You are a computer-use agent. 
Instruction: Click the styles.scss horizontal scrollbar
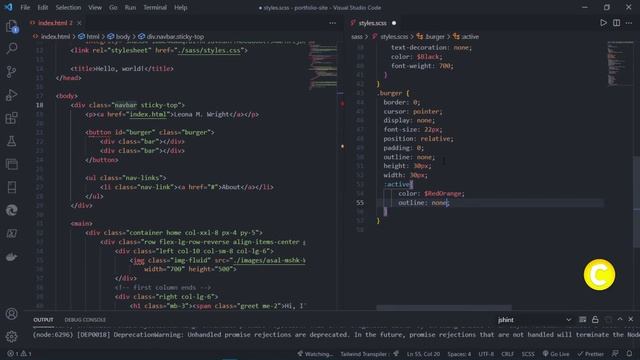[x=444, y=307]
